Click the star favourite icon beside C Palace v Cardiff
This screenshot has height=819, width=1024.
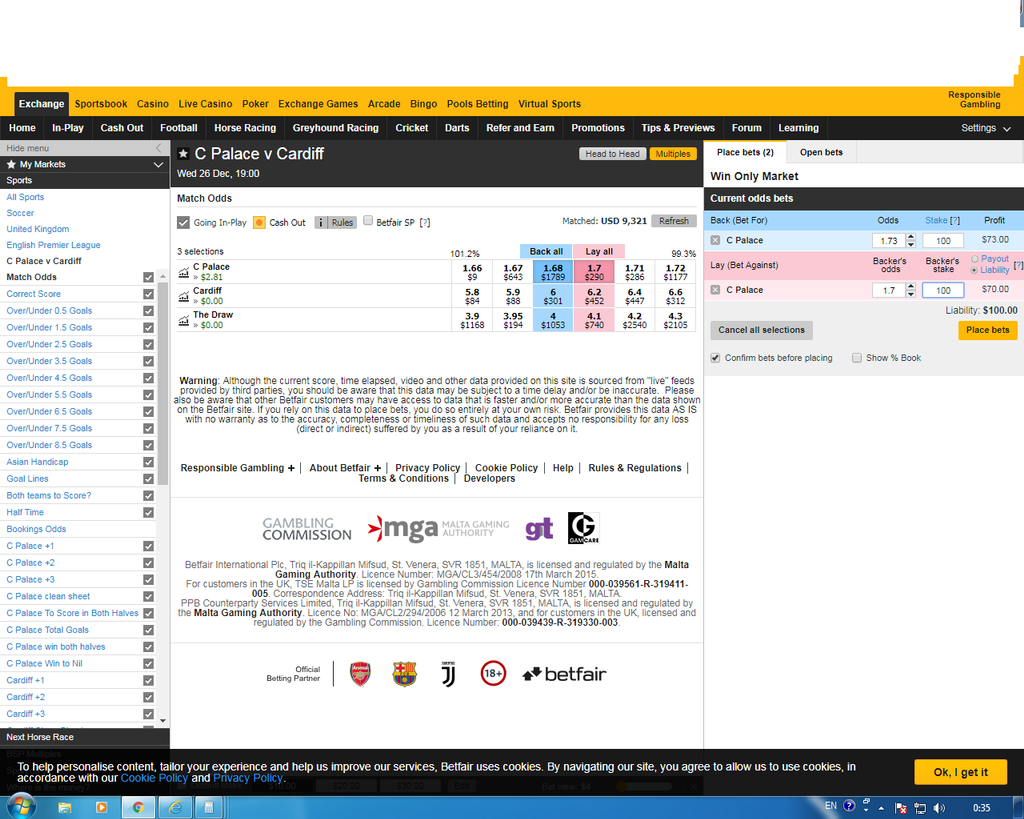(x=184, y=154)
